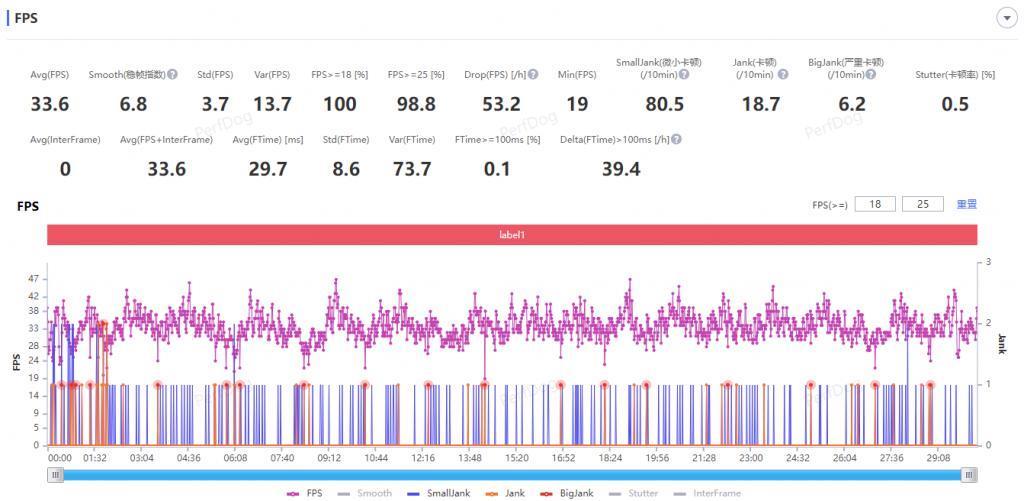Collapse FPS panel with top-right arrow
Screen dimensions: 1024x501
(x=1006, y=18)
